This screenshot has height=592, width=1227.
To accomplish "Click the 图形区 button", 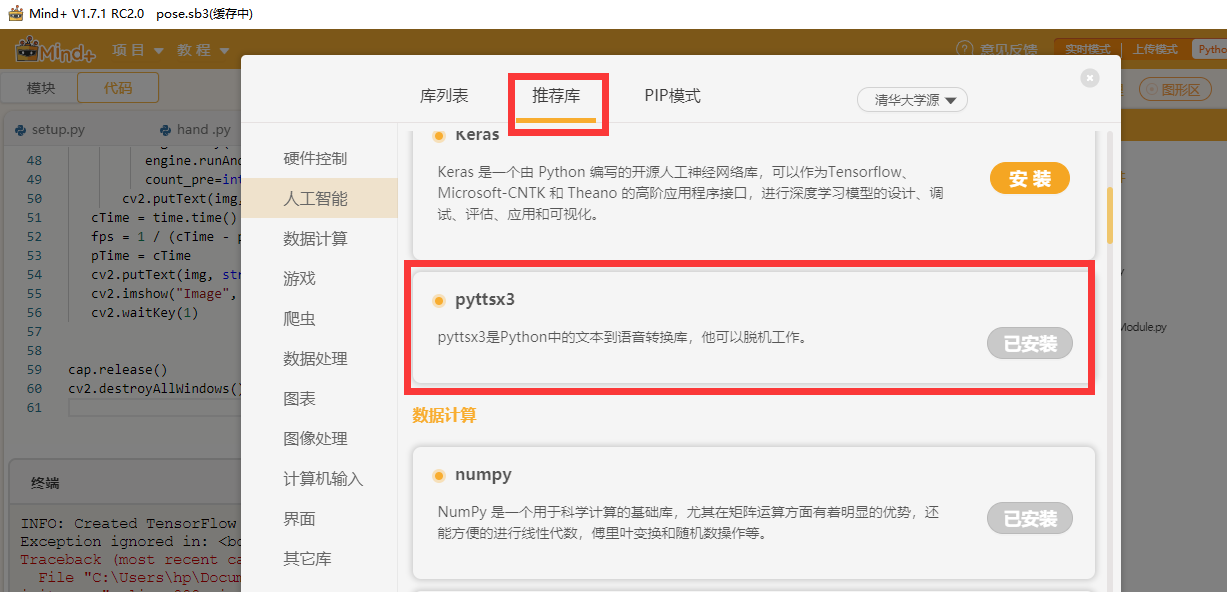I will click(x=1174, y=90).
